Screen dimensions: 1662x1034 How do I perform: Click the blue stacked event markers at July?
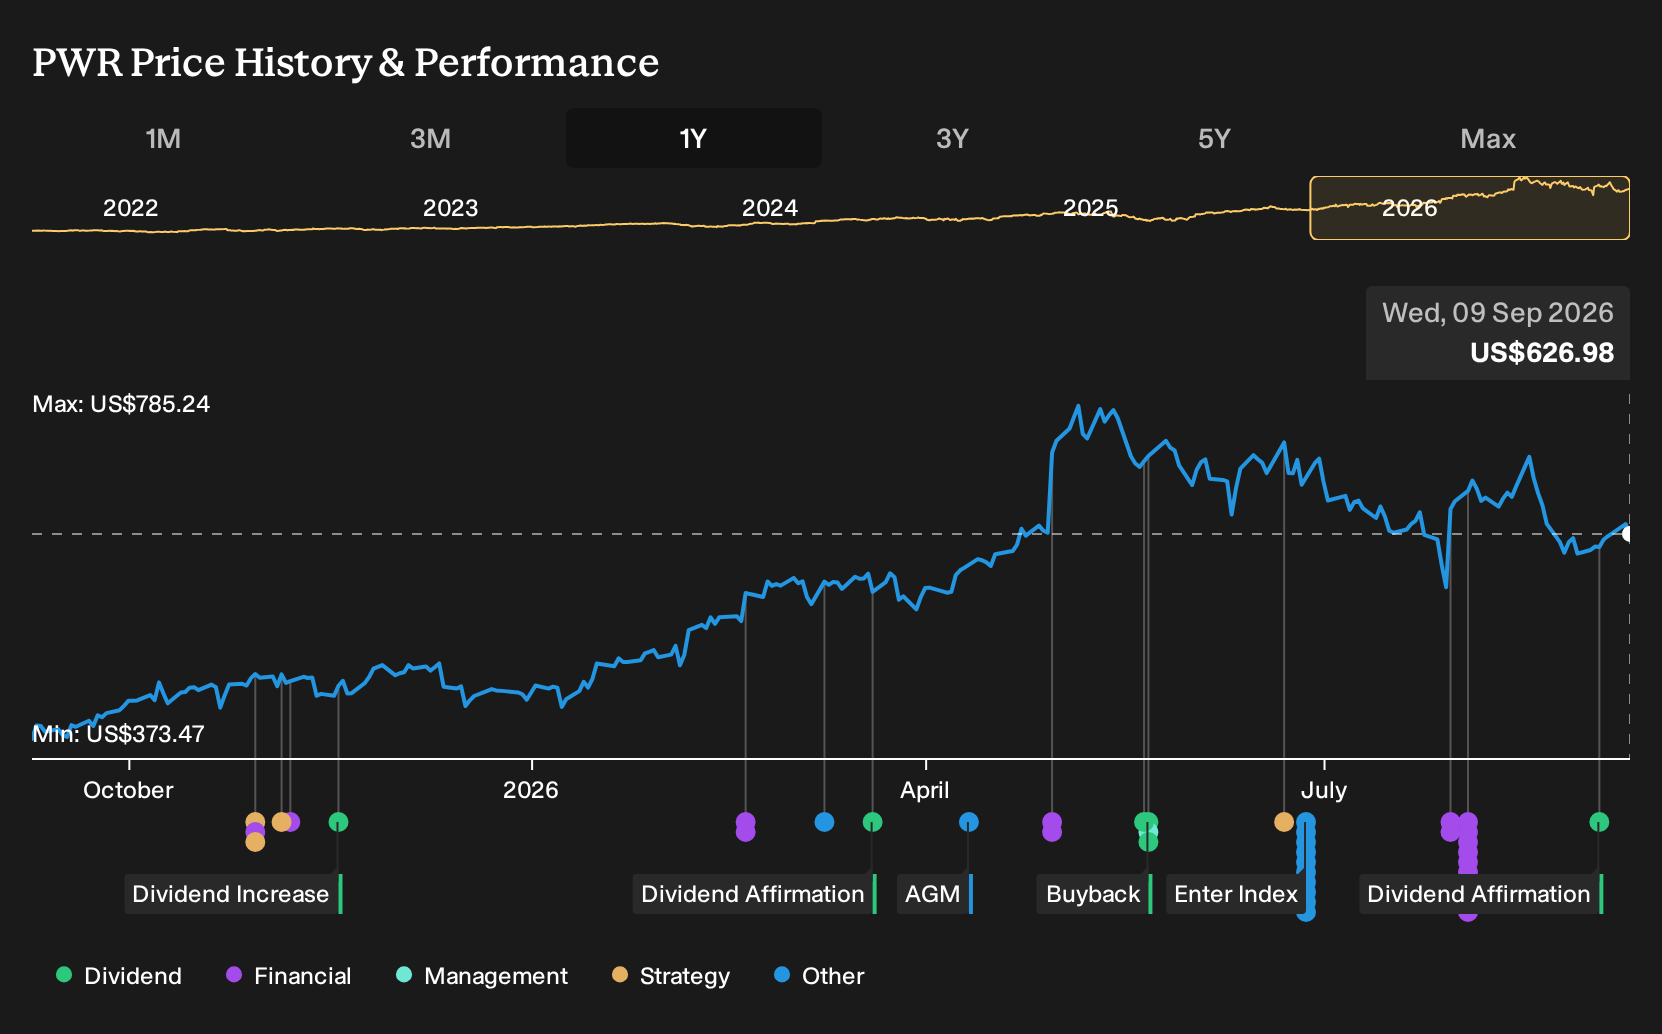click(x=1306, y=866)
